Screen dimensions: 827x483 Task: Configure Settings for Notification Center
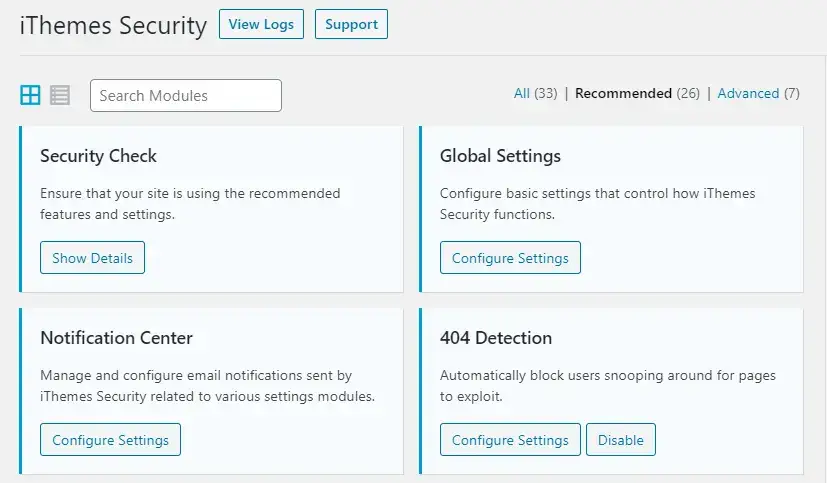pos(110,440)
